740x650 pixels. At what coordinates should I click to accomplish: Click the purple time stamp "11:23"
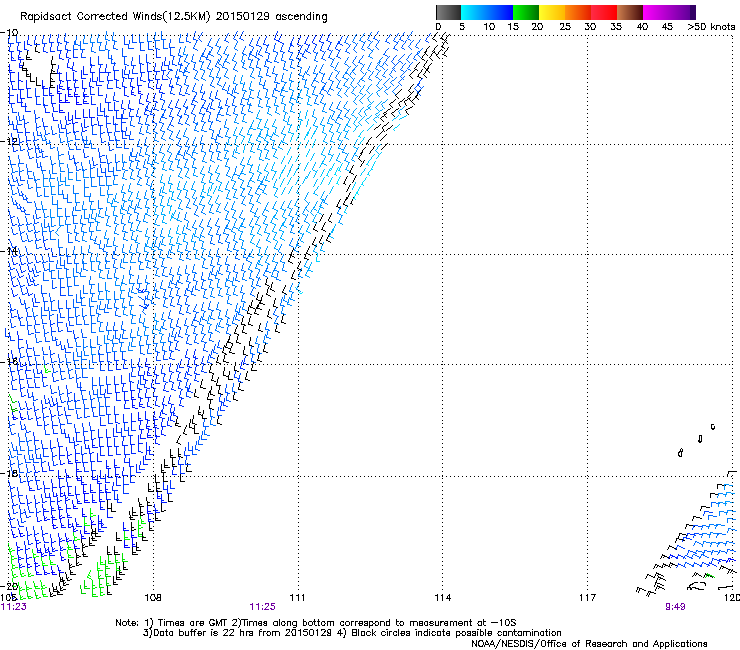pos(14,607)
